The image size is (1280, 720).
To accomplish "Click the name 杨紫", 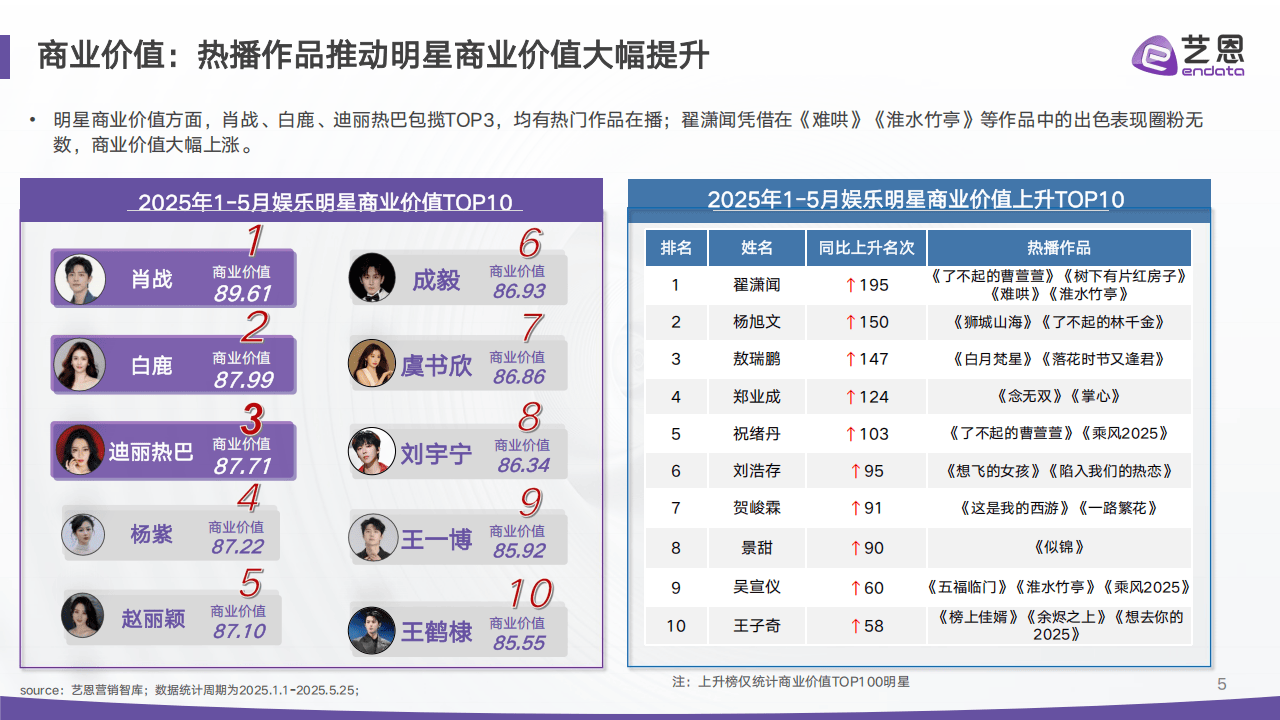I will 152,534.
